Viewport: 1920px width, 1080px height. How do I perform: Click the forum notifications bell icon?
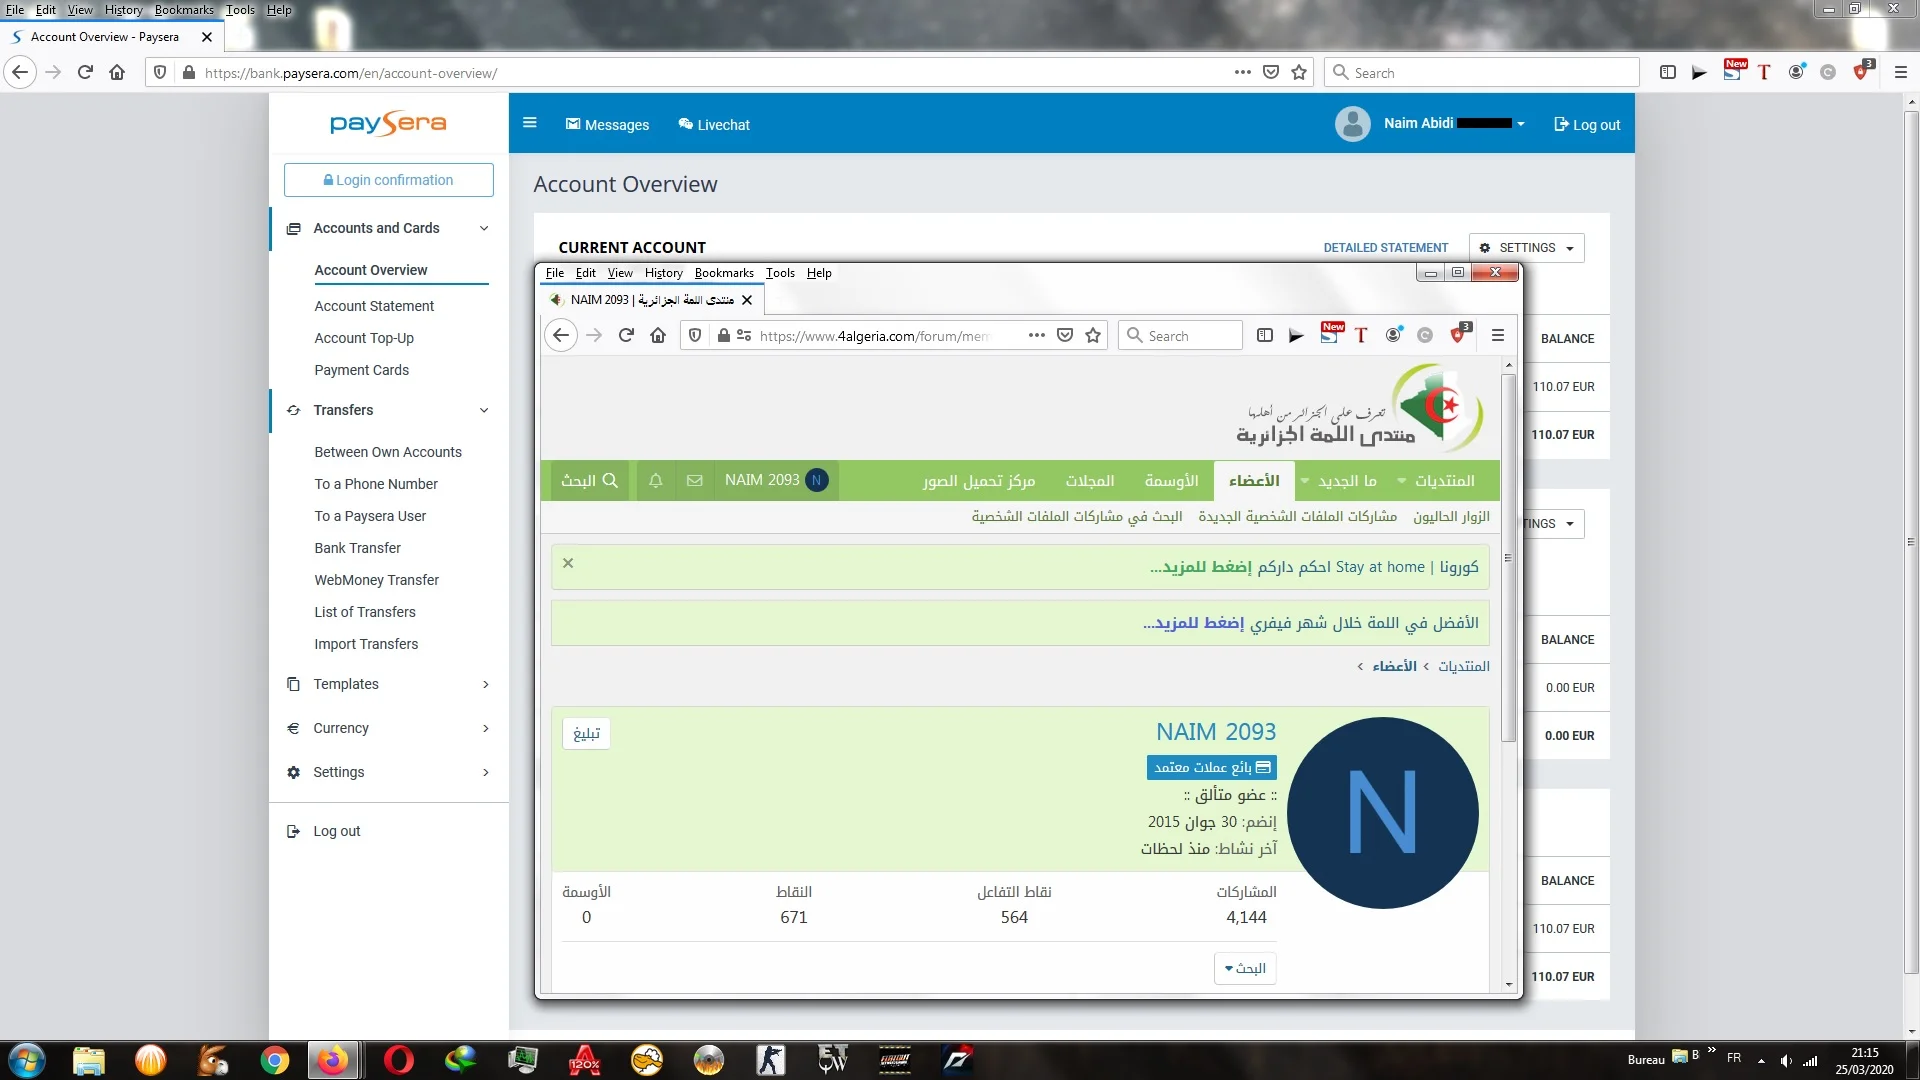point(656,481)
